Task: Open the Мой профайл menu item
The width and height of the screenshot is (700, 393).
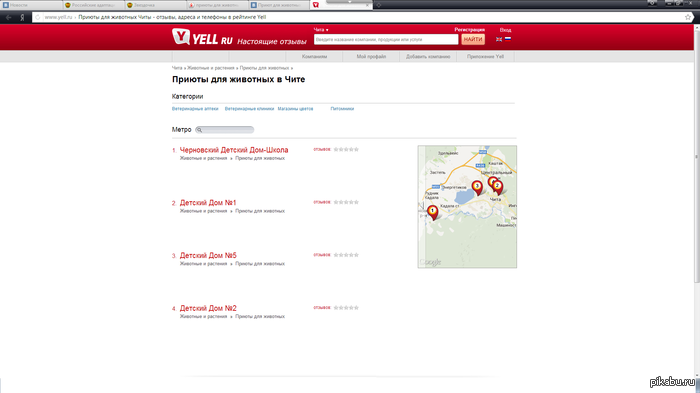Action: click(371, 57)
